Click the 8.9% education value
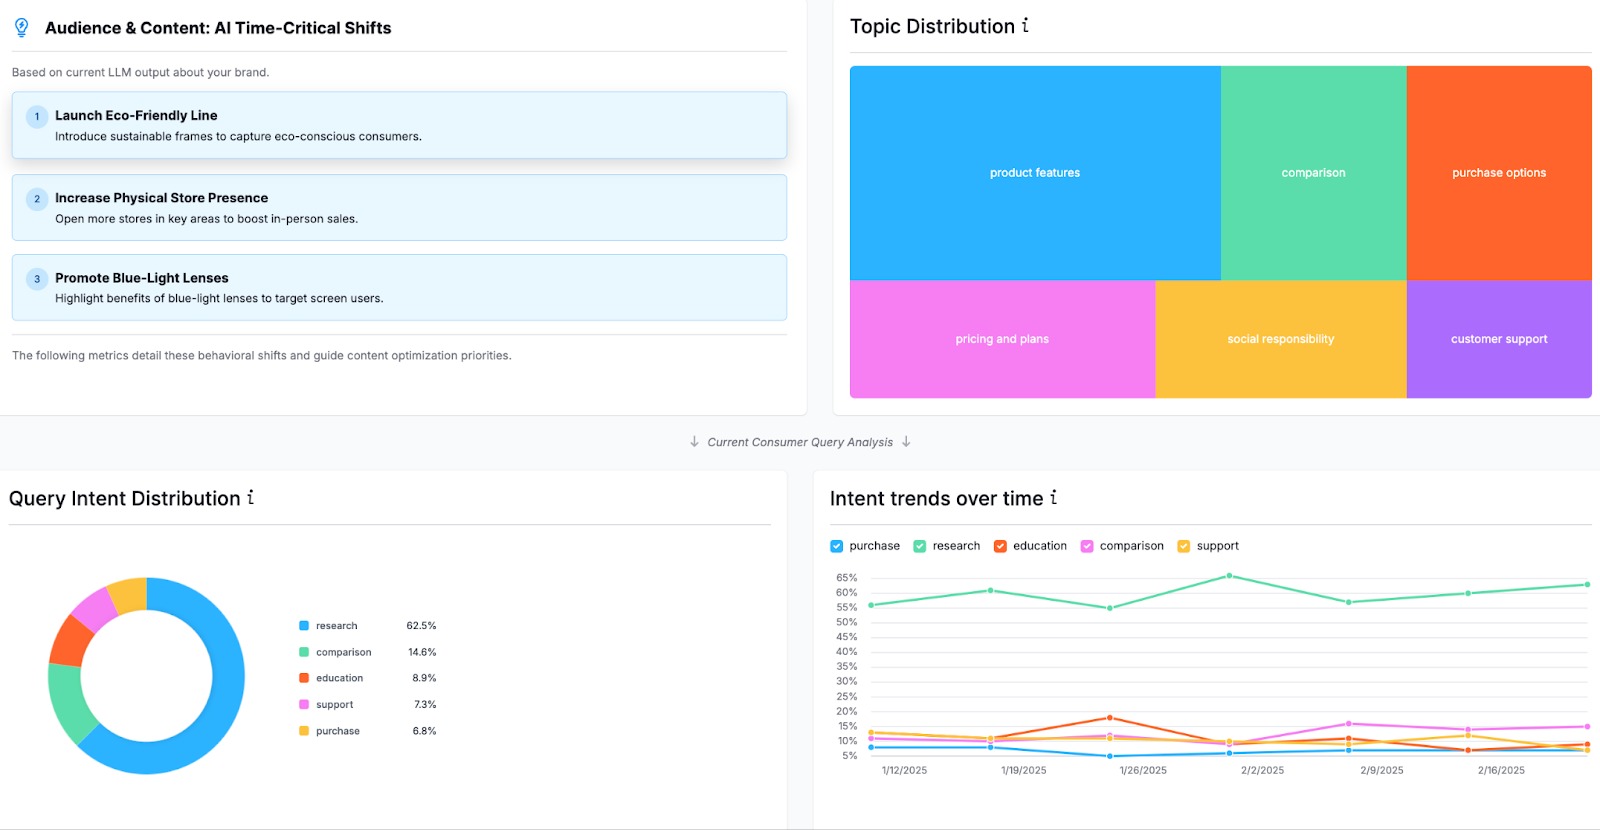The width and height of the screenshot is (1600, 830). click(x=424, y=678)
